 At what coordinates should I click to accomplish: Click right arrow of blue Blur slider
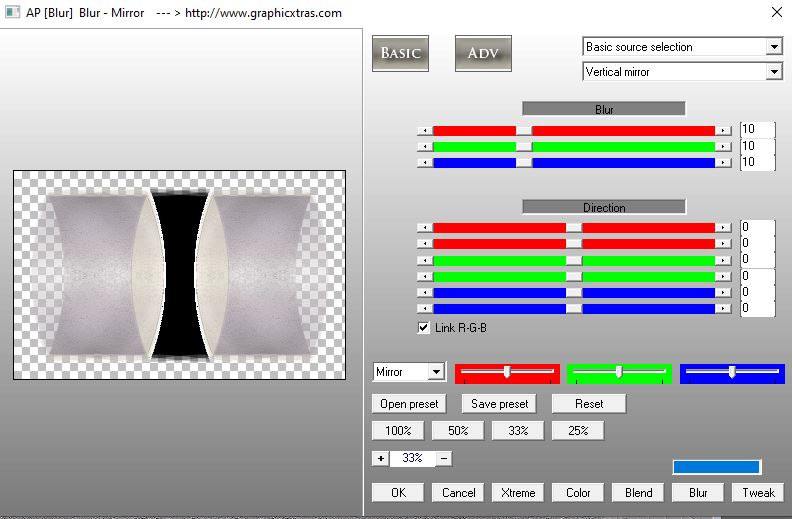tap(723, 163)
